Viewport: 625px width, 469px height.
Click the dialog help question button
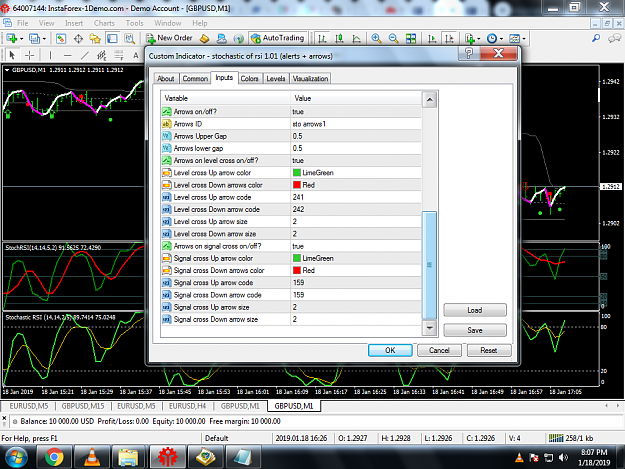tap(469, 53)
